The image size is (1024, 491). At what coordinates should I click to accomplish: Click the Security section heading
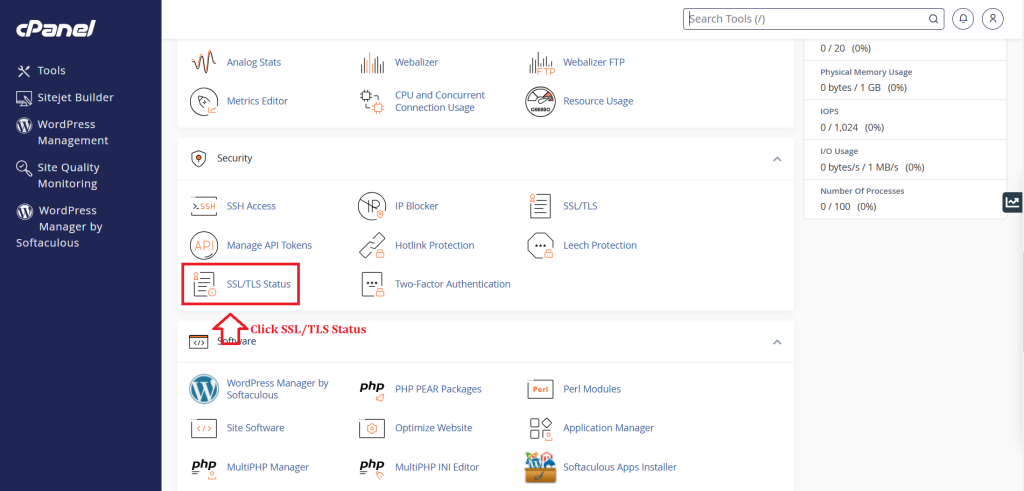pos(234,159)
